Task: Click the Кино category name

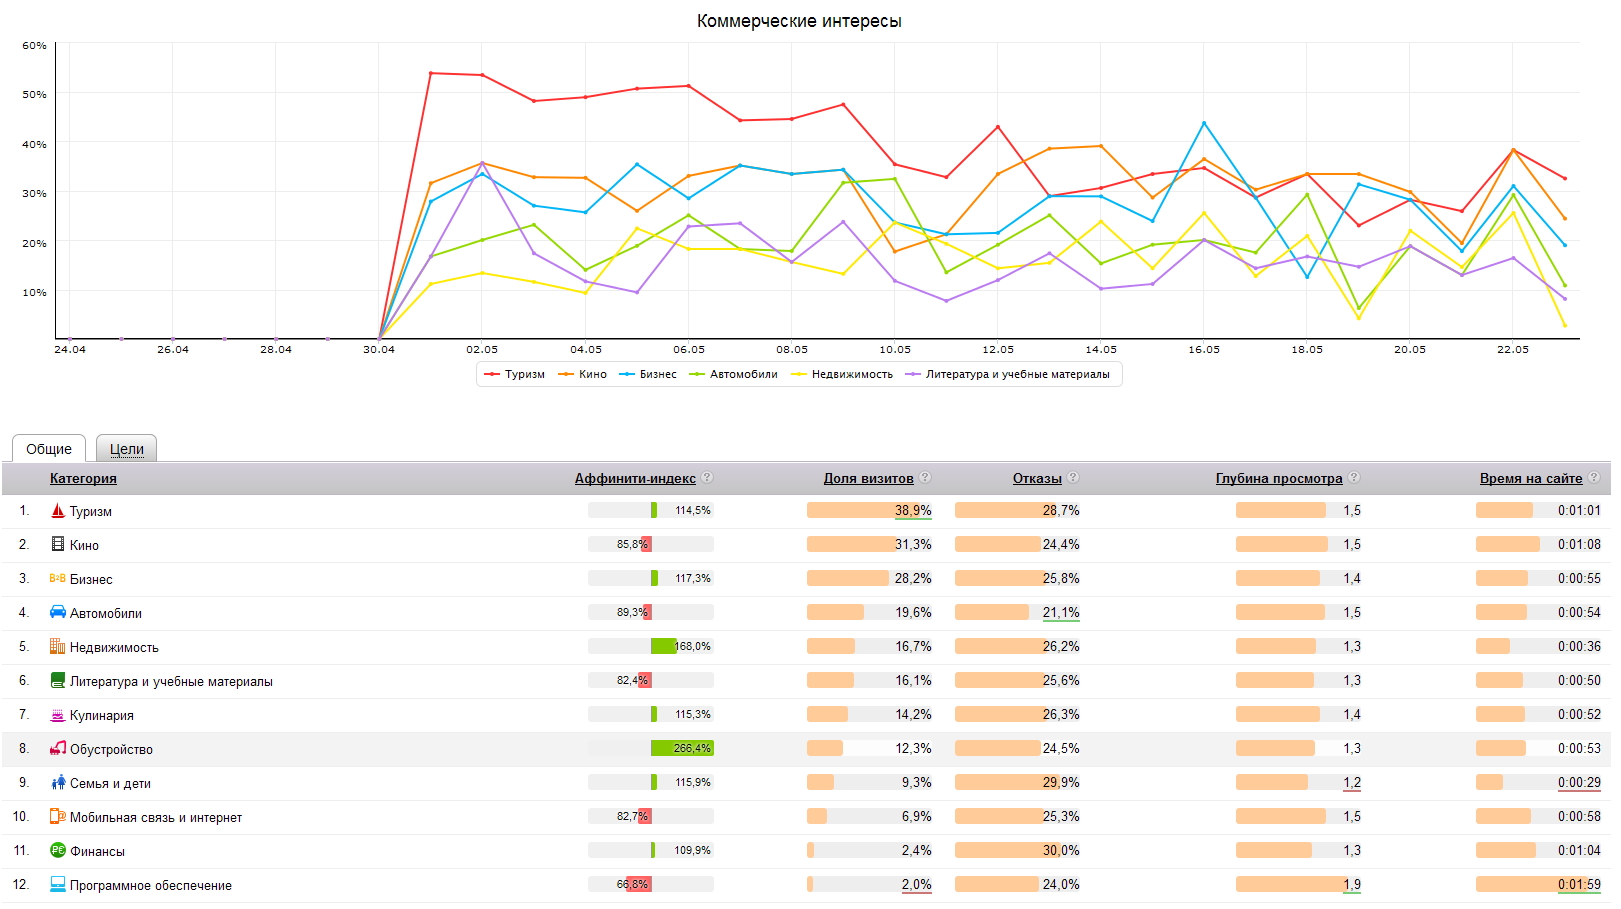Action: coord(84,545)
